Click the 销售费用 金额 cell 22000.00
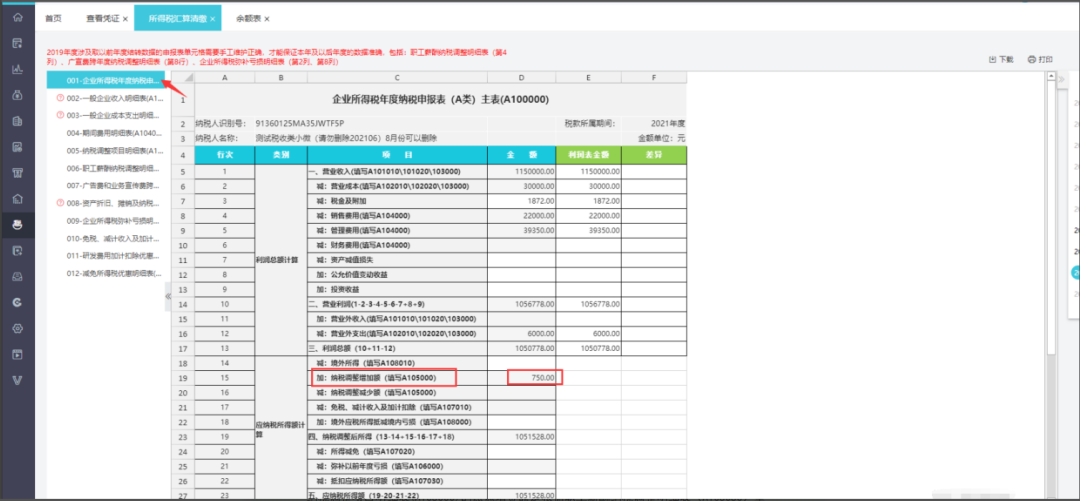Viewport: 1080px width, 501px height. click(521, 216)
